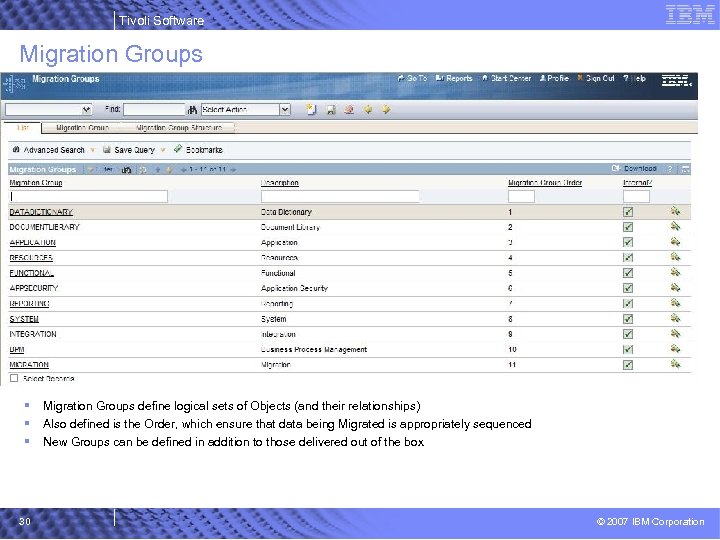Click 'Business Process Management' description cell
Viewport: 720px width, 540px height.
click(314, 350)
